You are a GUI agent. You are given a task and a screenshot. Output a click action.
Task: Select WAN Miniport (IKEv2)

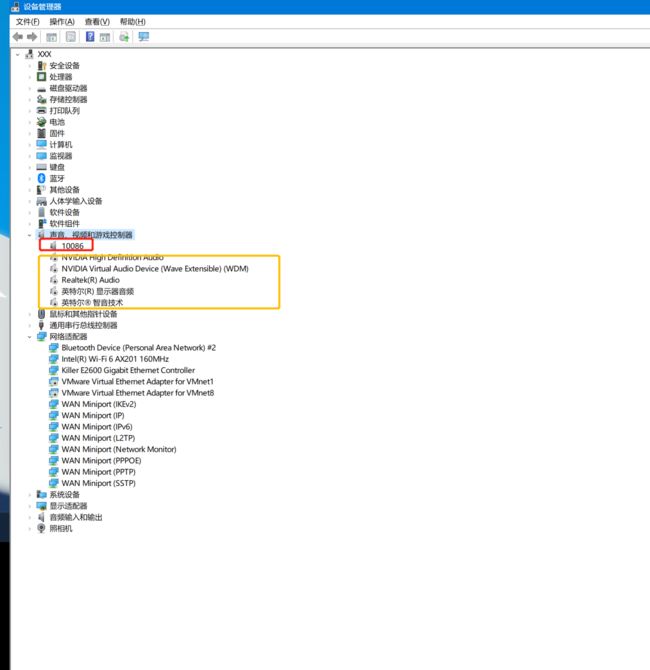pyautogui.click(x=99, y=404)
